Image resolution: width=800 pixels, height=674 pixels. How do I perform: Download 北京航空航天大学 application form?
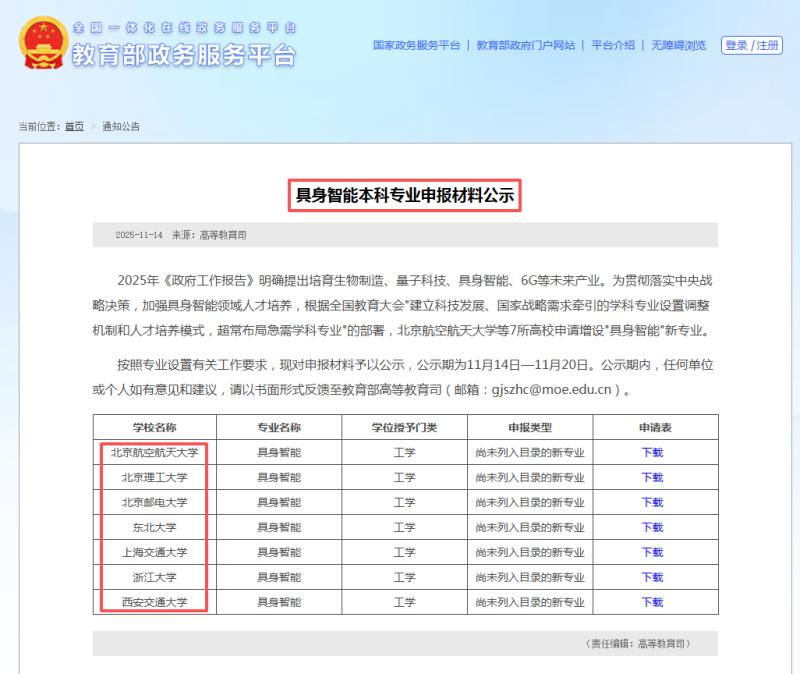pos(652,453)
